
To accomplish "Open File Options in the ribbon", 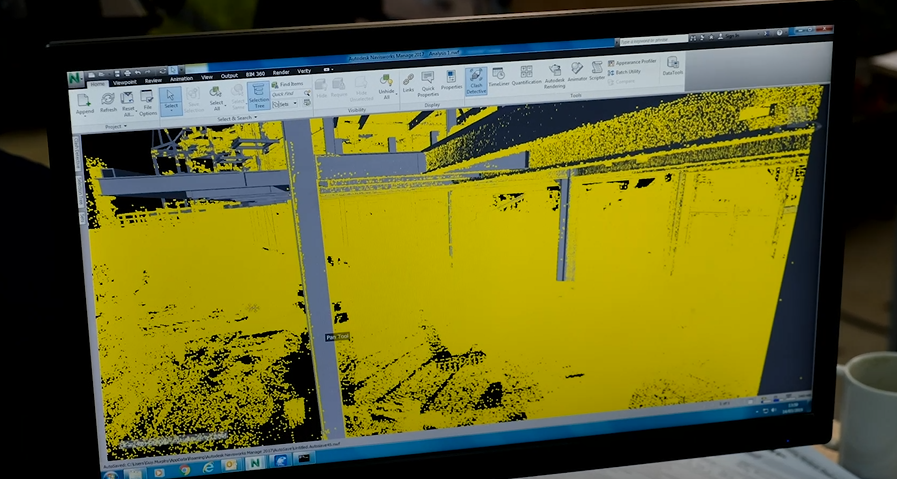I will click(x=148, y=102).
